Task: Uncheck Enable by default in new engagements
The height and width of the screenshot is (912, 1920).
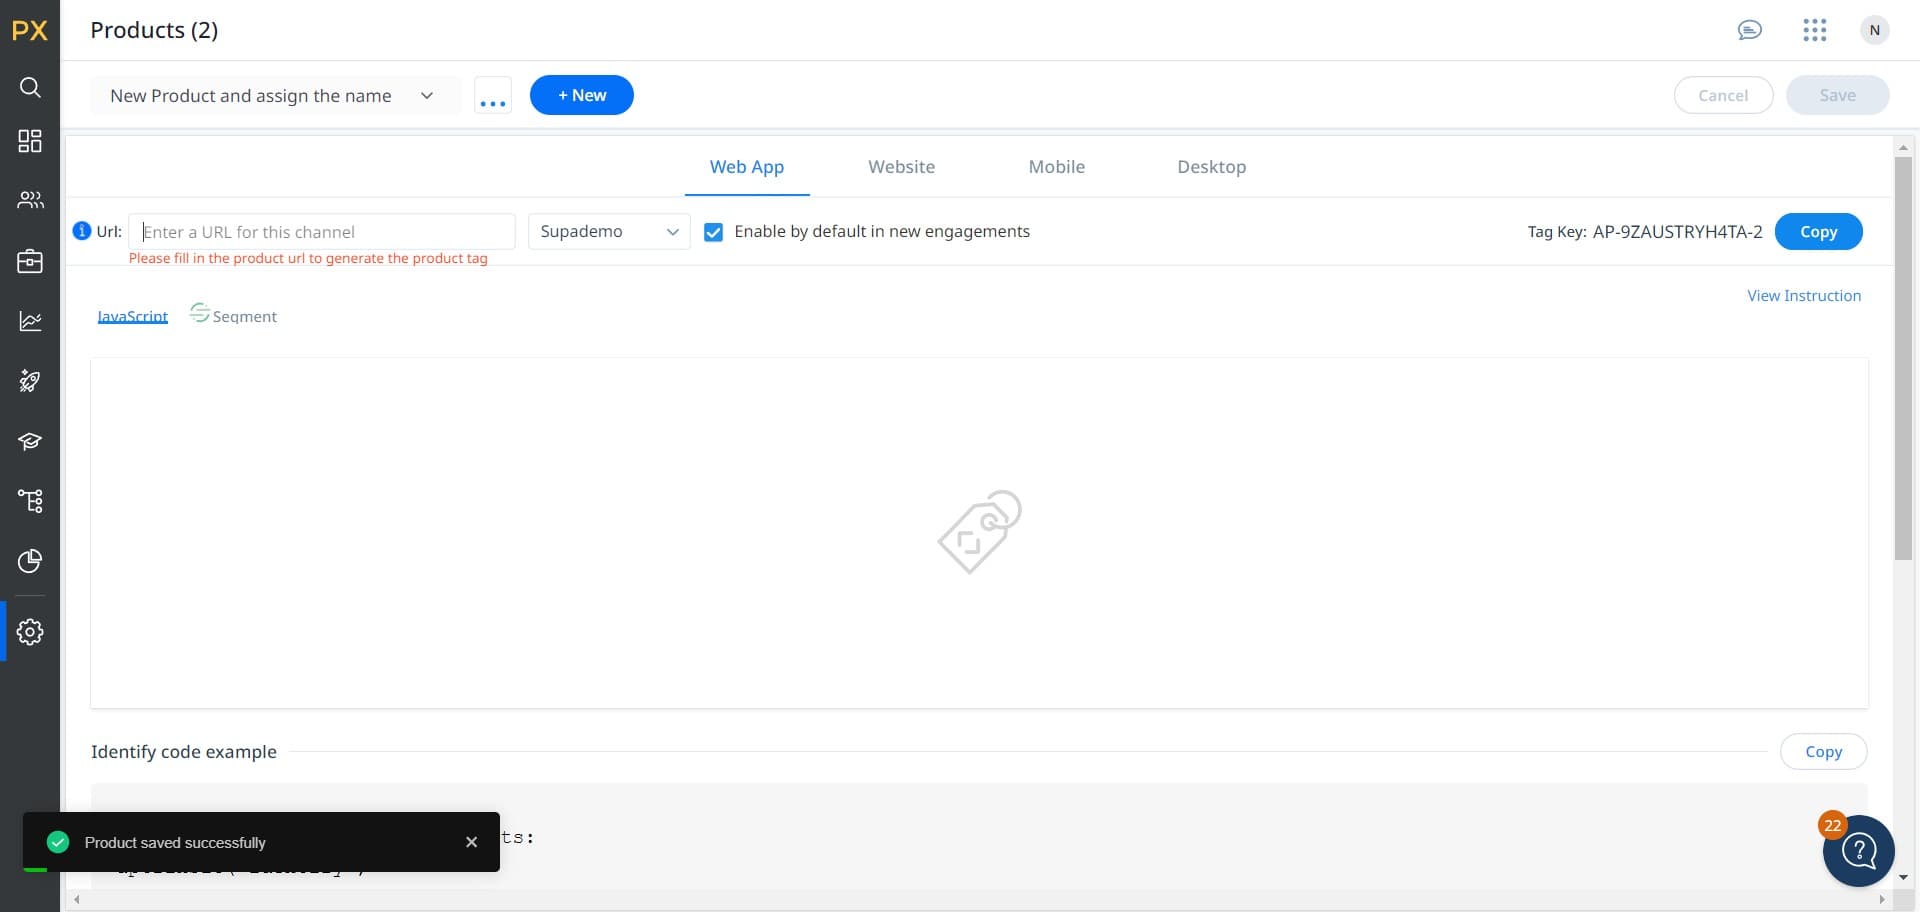Action: [713, 231]
